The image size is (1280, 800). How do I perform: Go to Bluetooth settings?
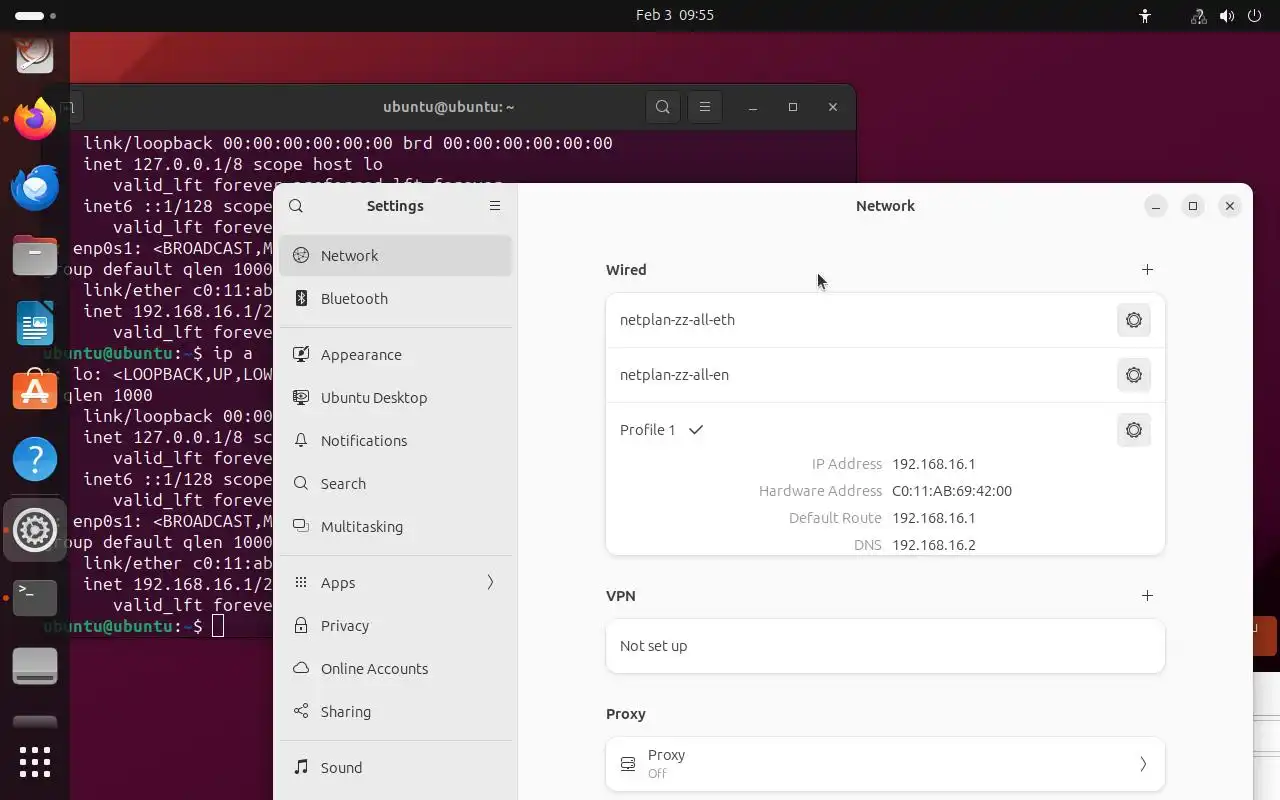point(396,299)
